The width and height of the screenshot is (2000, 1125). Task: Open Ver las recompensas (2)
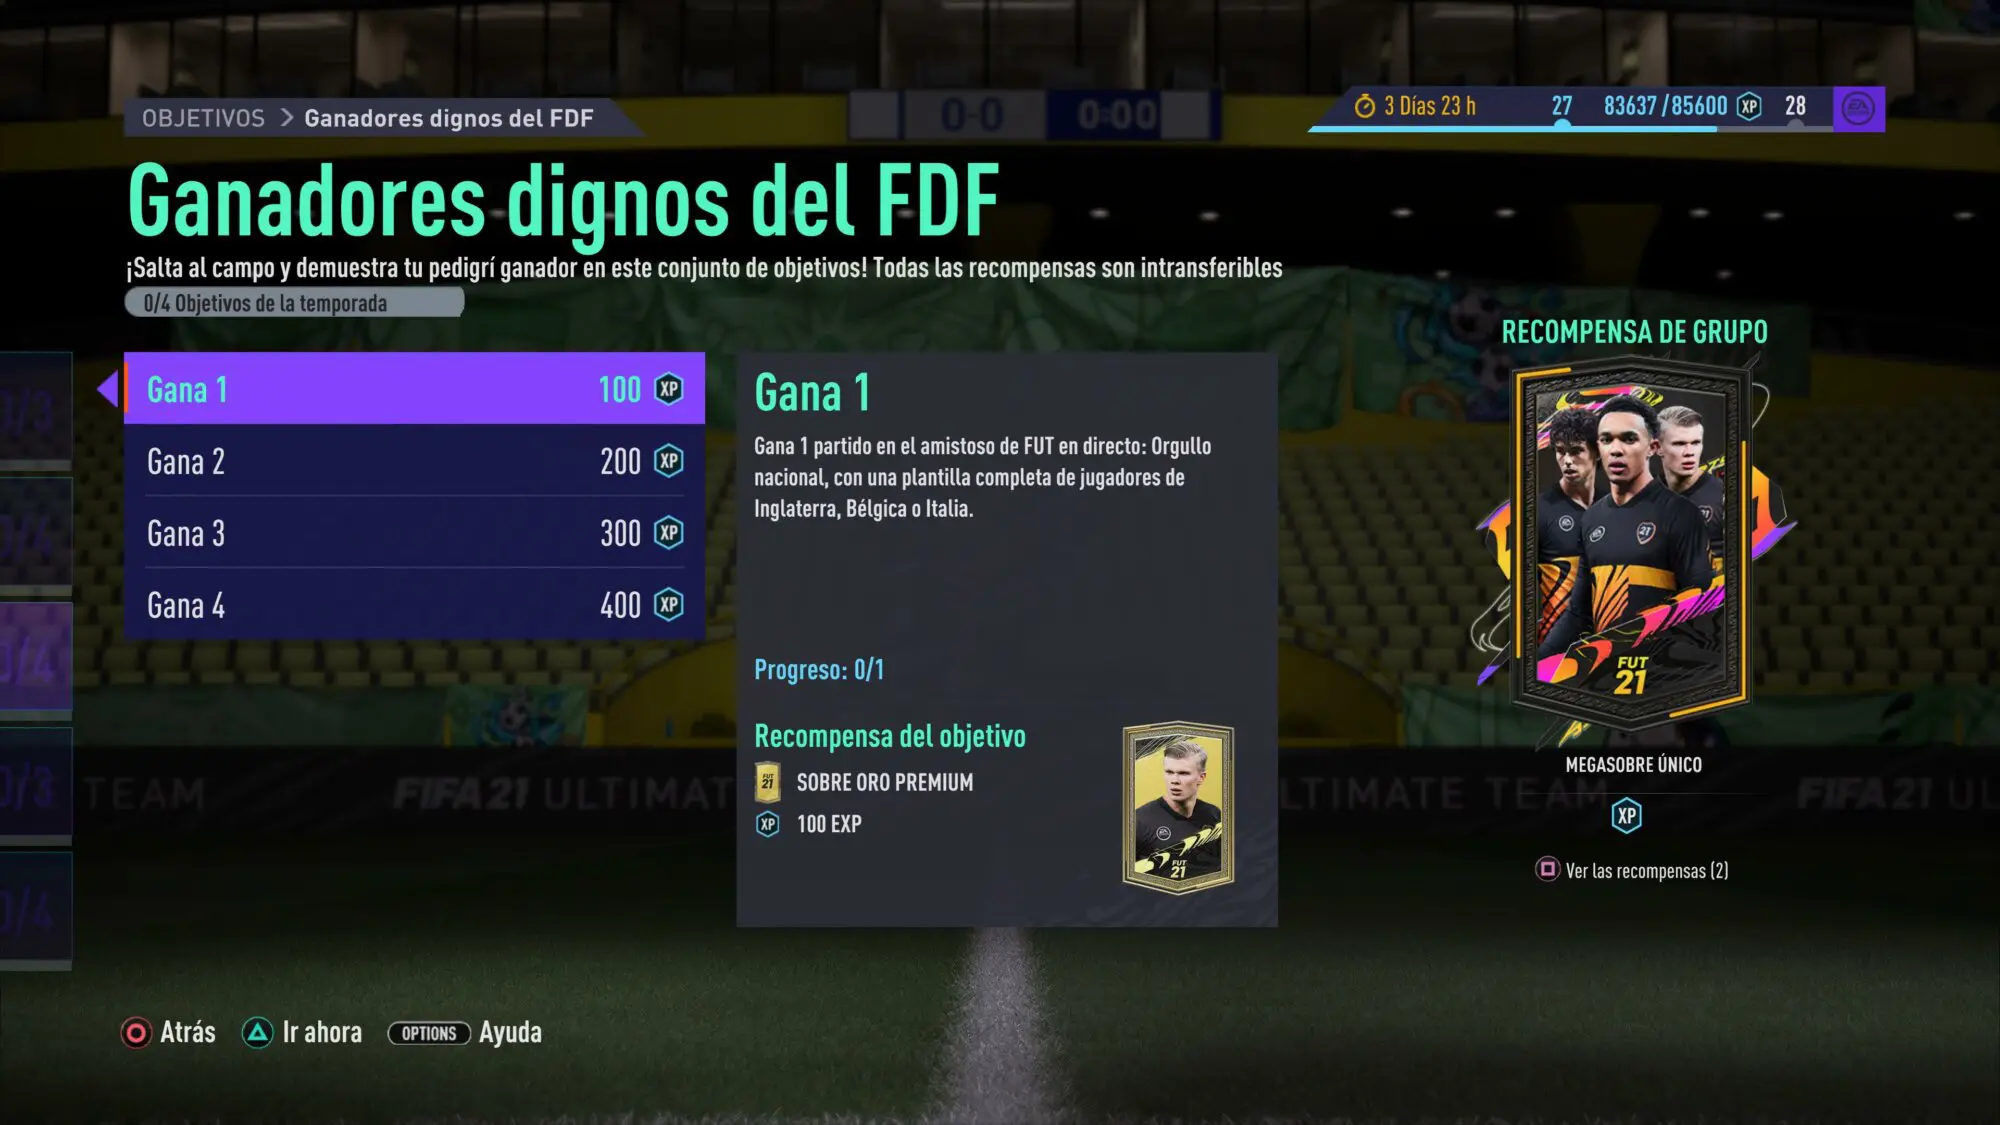1646,871
